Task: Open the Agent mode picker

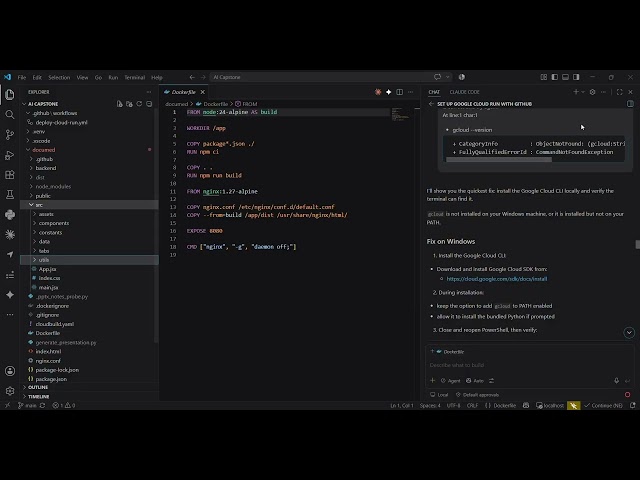Action: coord(450,380)
